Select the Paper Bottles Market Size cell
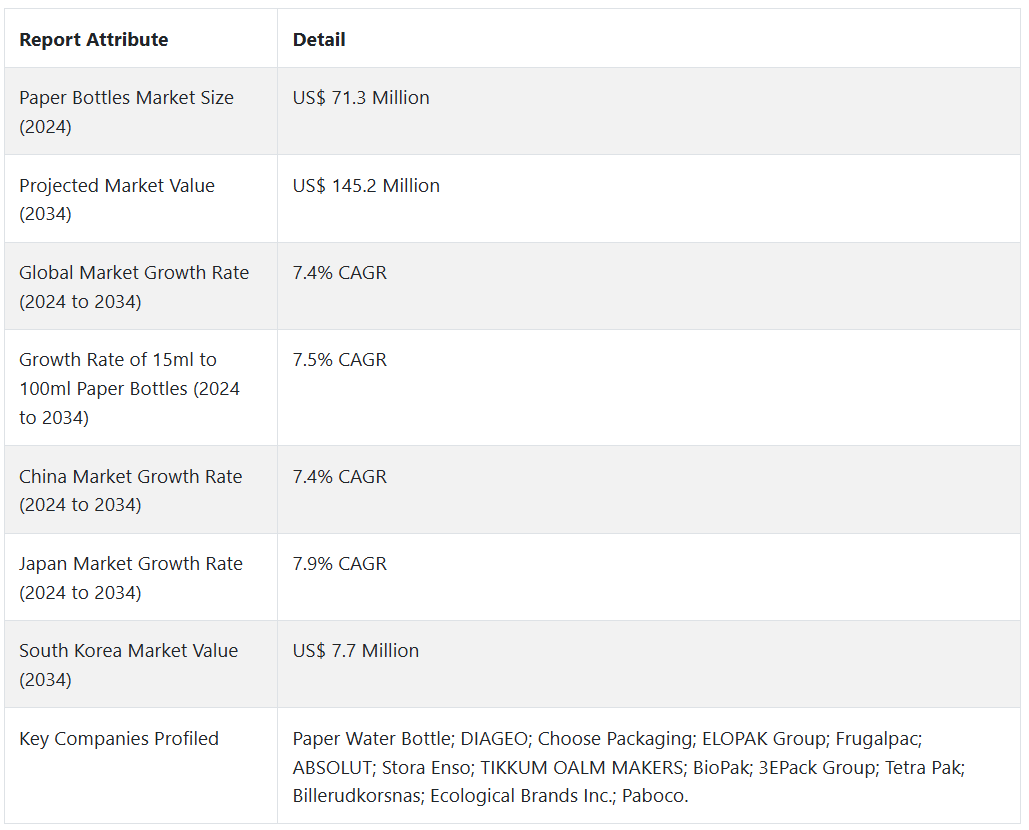This screenshot has width=1029, height=830. (x=140, y=112)
